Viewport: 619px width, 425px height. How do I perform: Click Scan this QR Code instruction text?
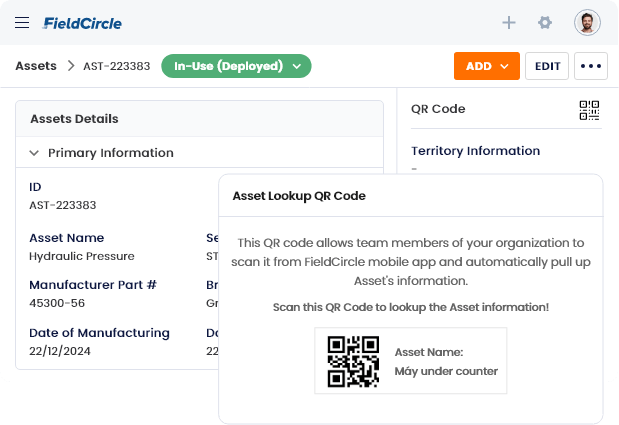coord(411,307)
